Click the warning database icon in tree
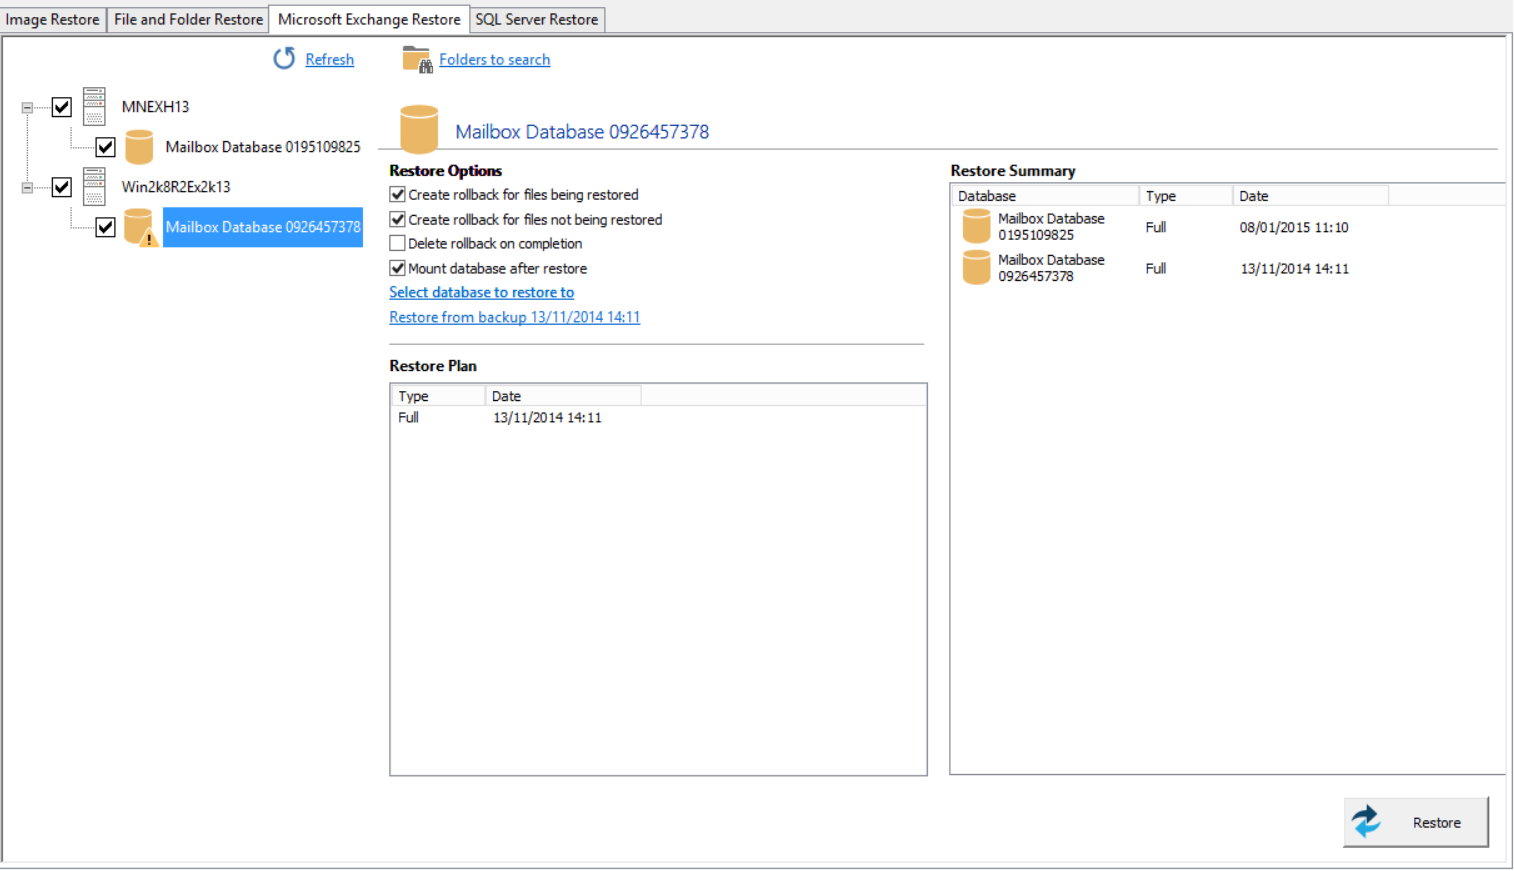 [x=139, y=228]
